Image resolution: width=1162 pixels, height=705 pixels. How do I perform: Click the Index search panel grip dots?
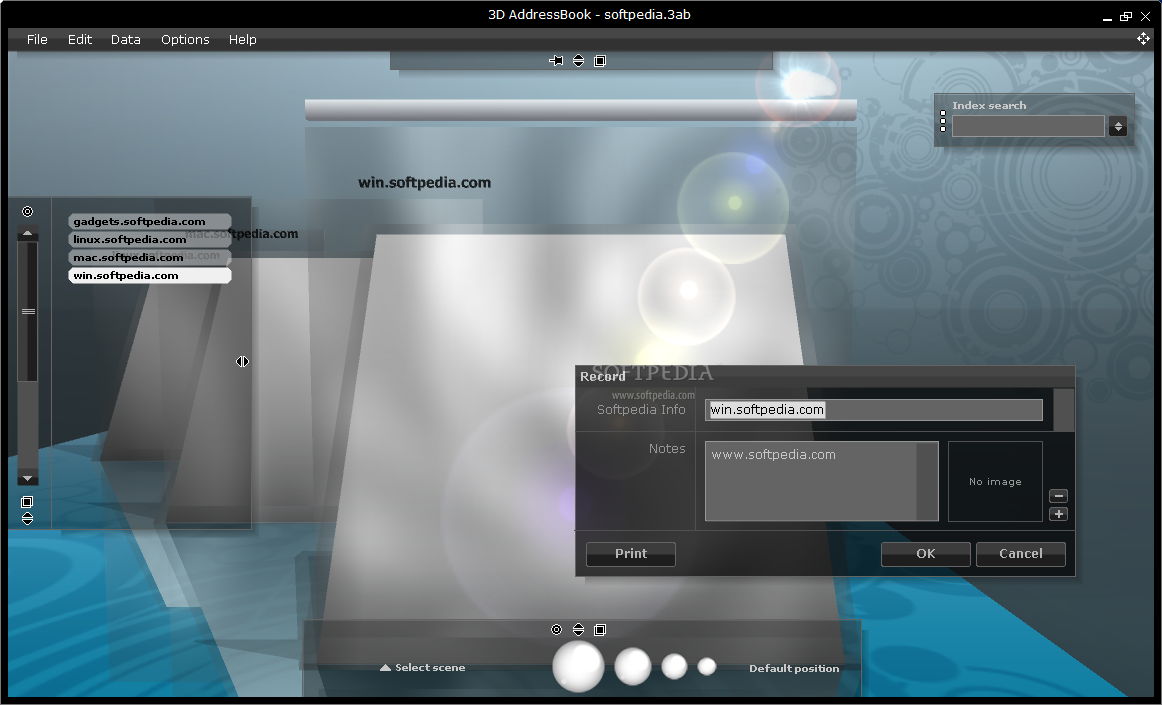pos(943,121)
